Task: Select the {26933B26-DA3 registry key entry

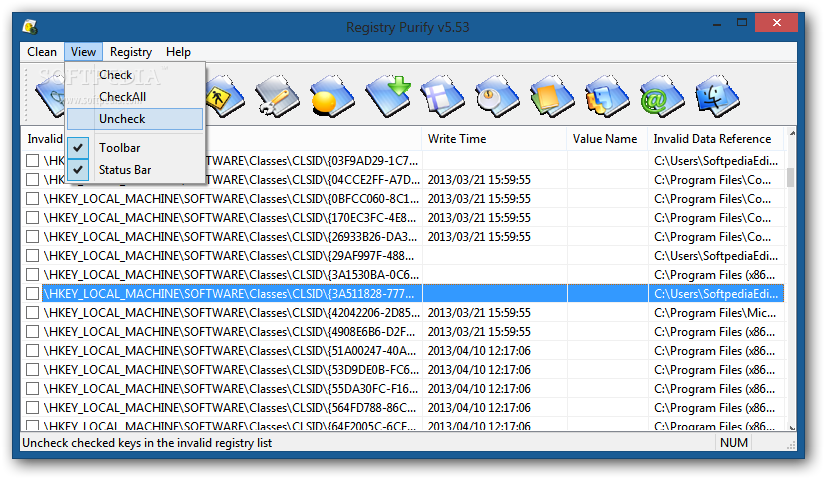Action: click(x=230, y=236)
